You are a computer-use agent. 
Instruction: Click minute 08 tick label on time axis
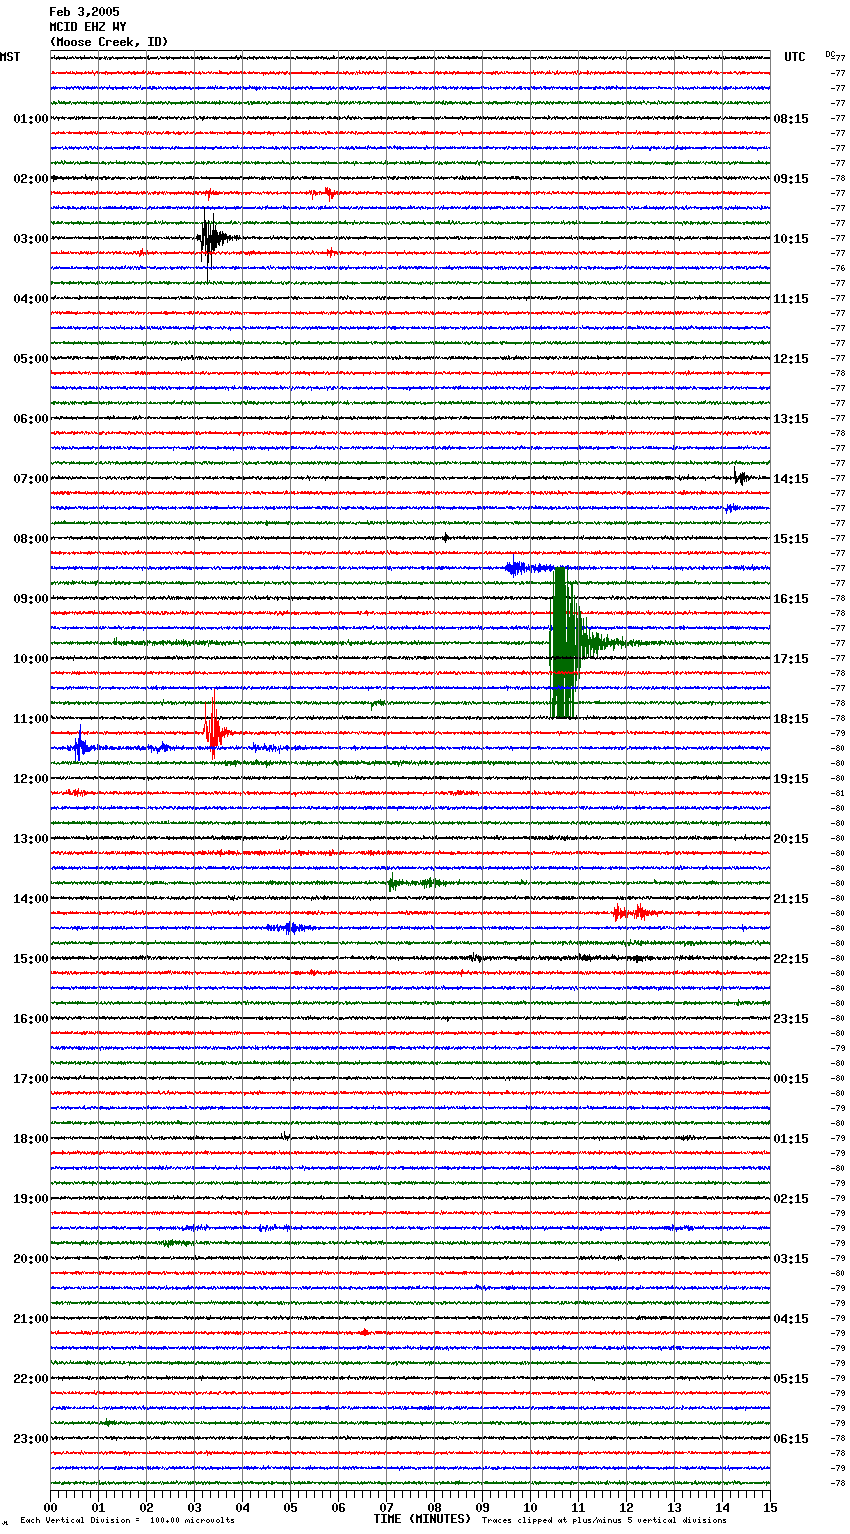pyautogui.click(x=434, y=1507)
